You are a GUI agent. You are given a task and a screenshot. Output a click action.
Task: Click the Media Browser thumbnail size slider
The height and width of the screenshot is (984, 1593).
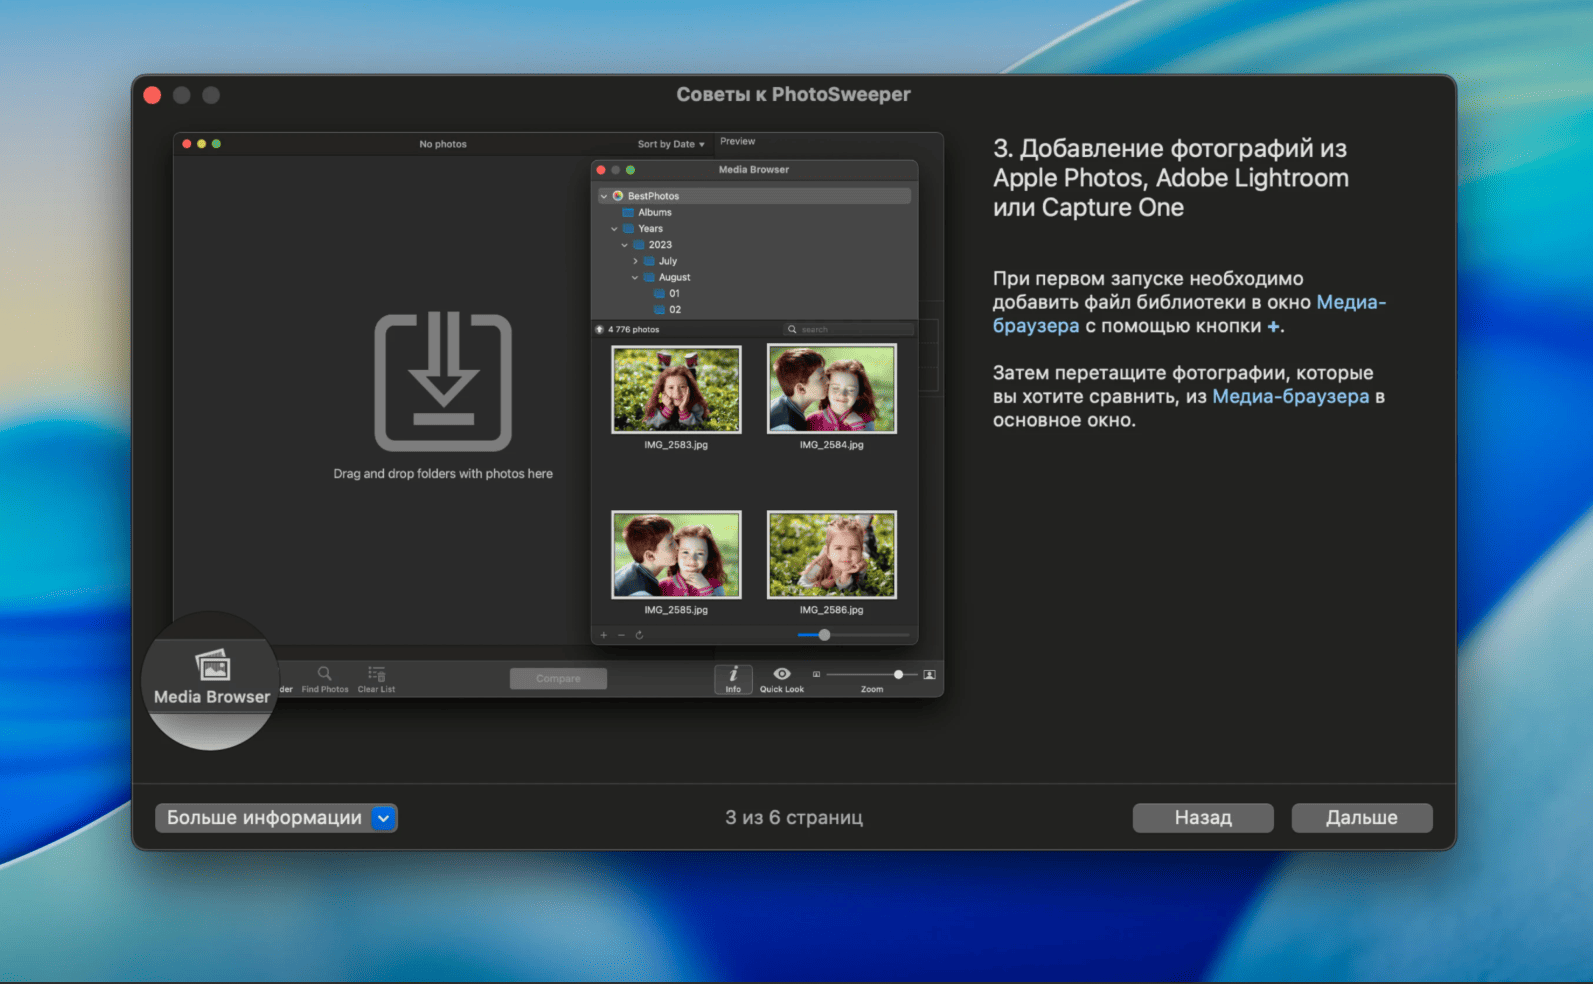point(854,635)
